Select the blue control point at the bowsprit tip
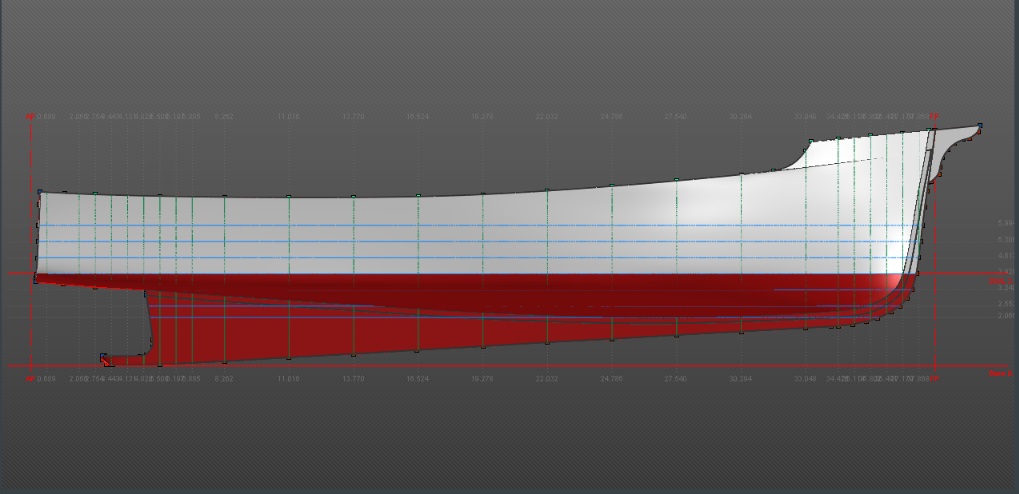 [980, 125]
